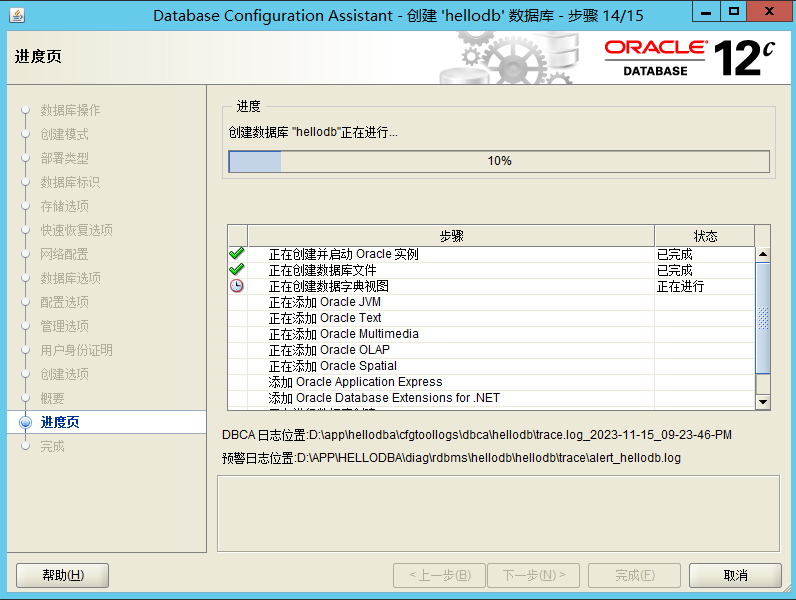Minimize the Database Configuration Assistant window
Viewport: 796px width, 600px height.
[706, 12]
